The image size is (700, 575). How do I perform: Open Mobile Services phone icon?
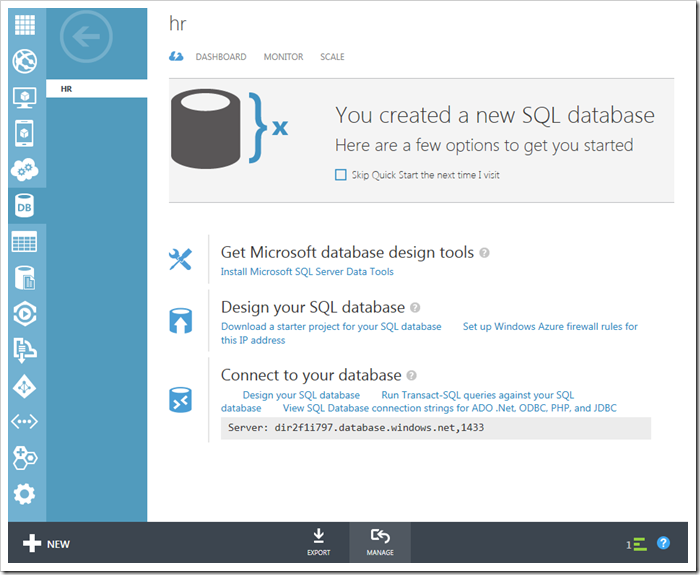[x=25, y=133]
